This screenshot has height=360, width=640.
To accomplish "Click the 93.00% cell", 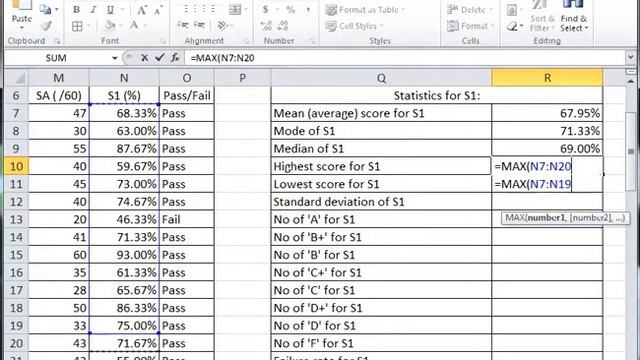I will pyautogui.click(x=124, y=255).
